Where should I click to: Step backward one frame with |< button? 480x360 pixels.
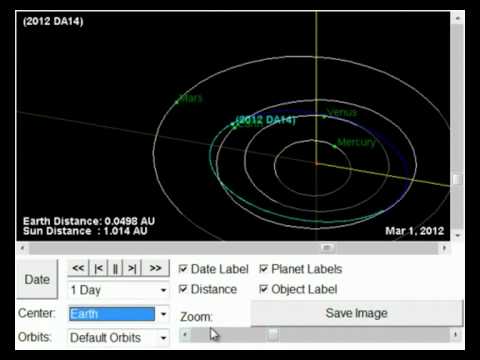pyautogui.click(x=98, y=268)
